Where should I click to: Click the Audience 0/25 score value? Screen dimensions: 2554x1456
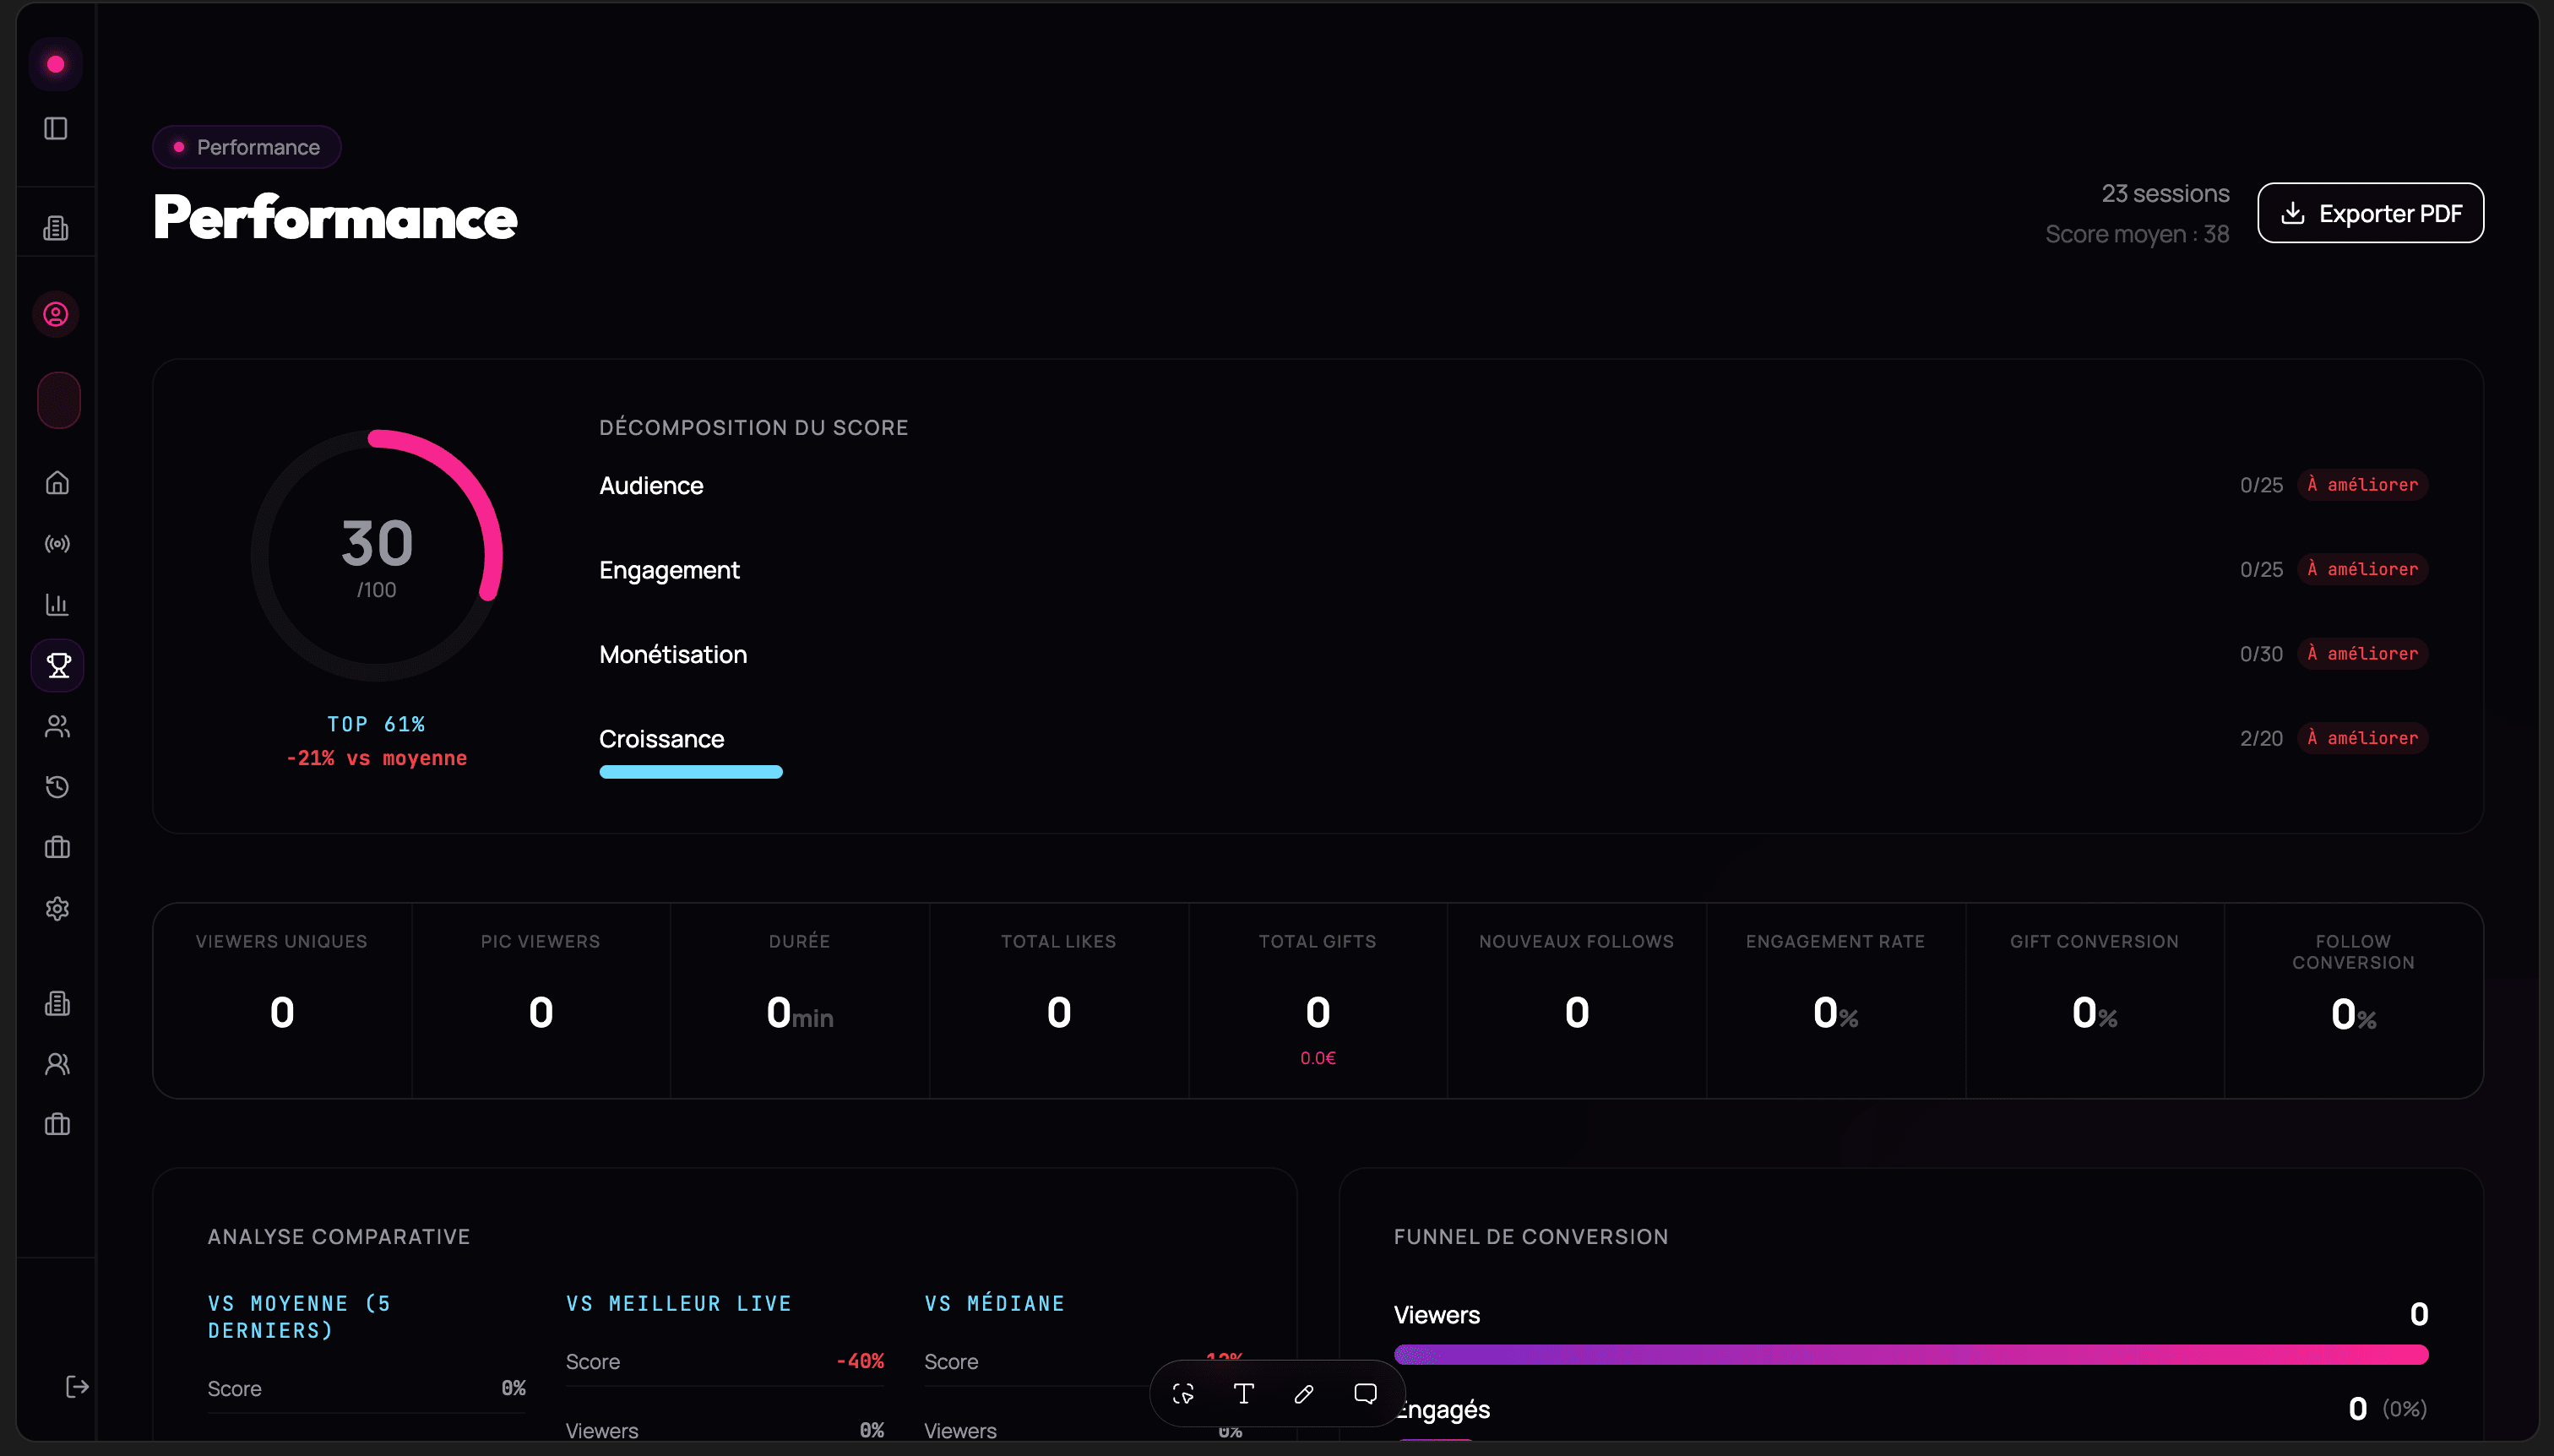pos(2261,485)
